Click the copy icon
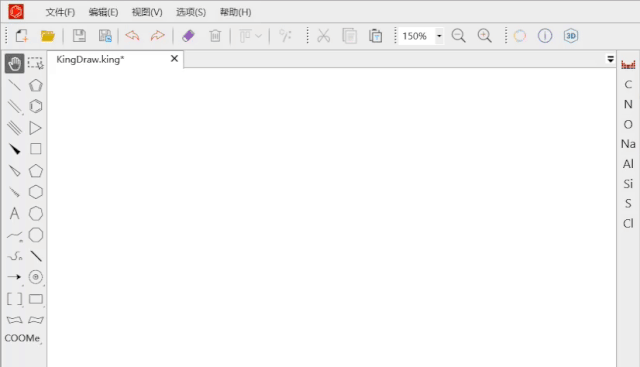 coord(349,36)
